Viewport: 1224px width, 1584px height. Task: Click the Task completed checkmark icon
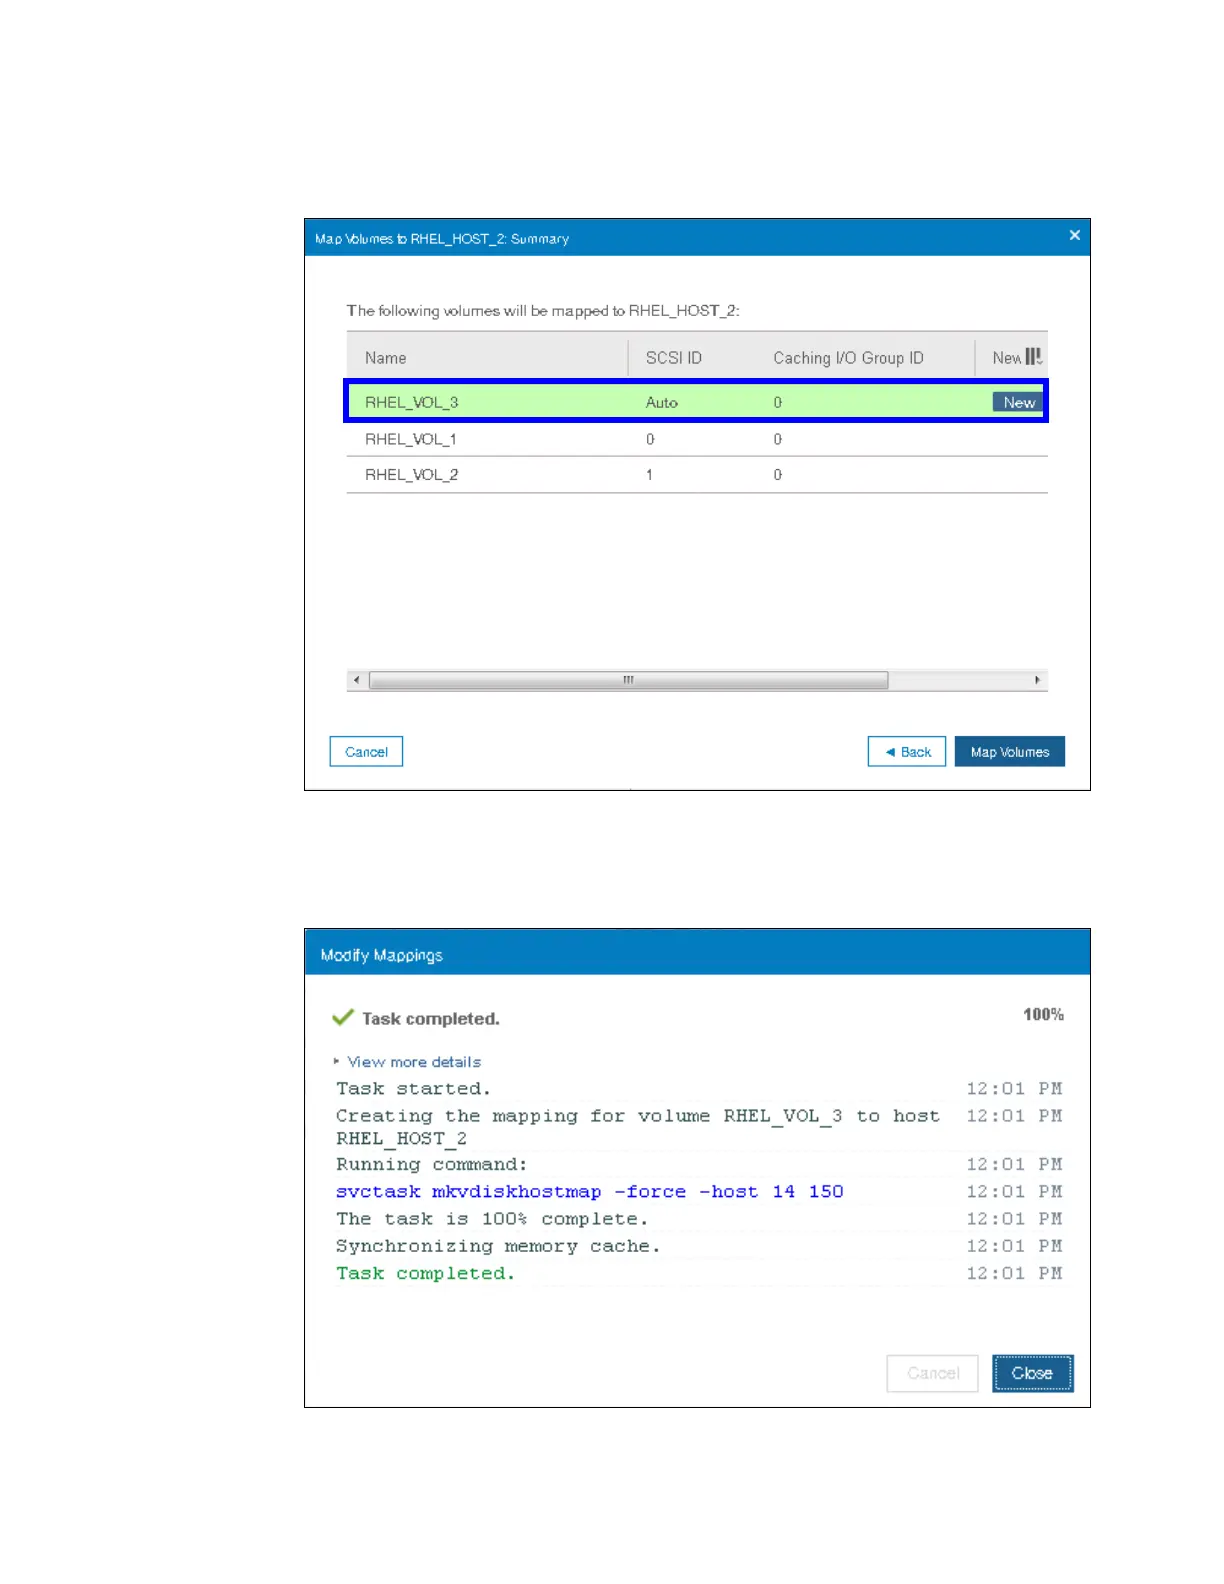(x=343, y=1017)
